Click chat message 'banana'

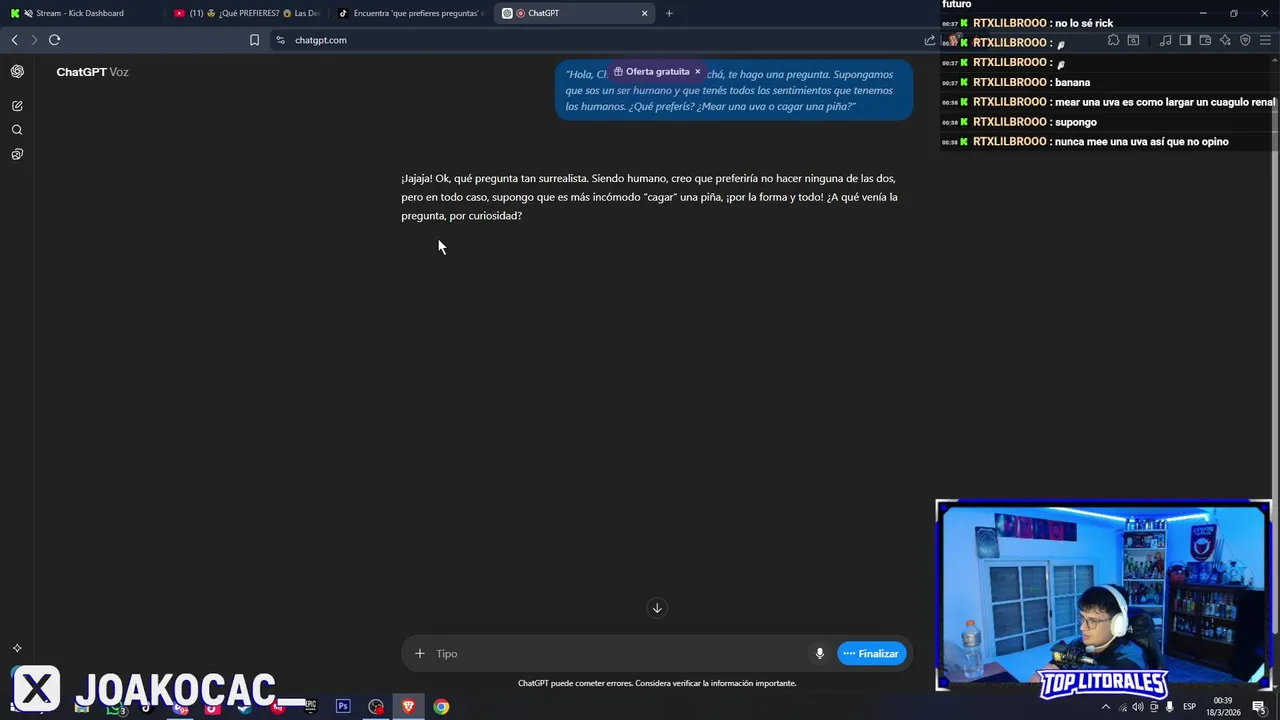1072,82
